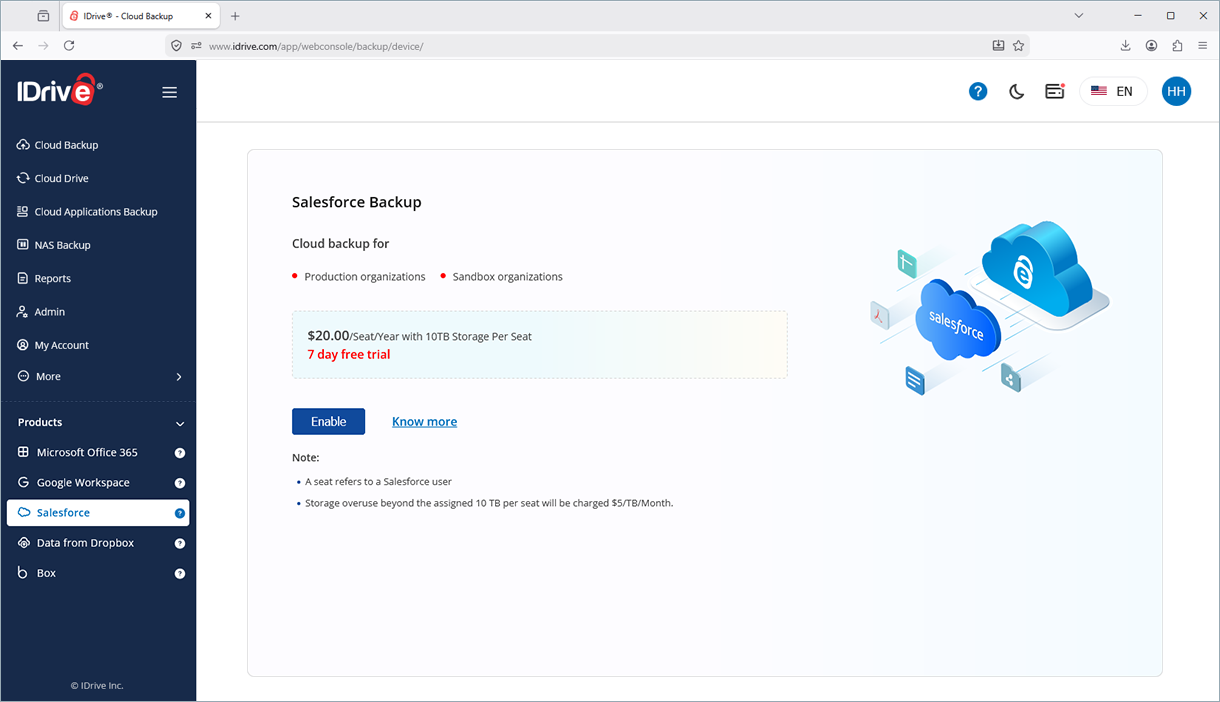The width and height of the screenshot is (1220, 702).
Task: Open the EN language selector
Action: (x=1113, y=91)
